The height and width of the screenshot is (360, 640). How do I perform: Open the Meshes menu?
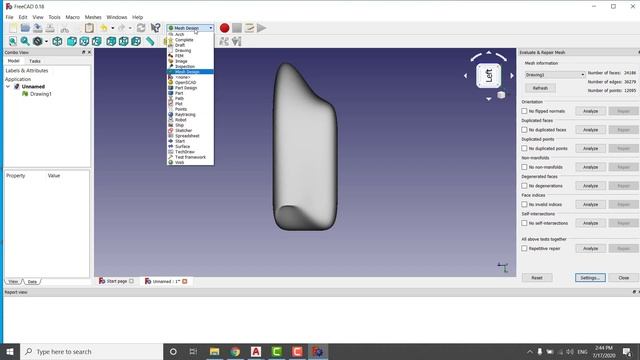(x=93, y=17)
